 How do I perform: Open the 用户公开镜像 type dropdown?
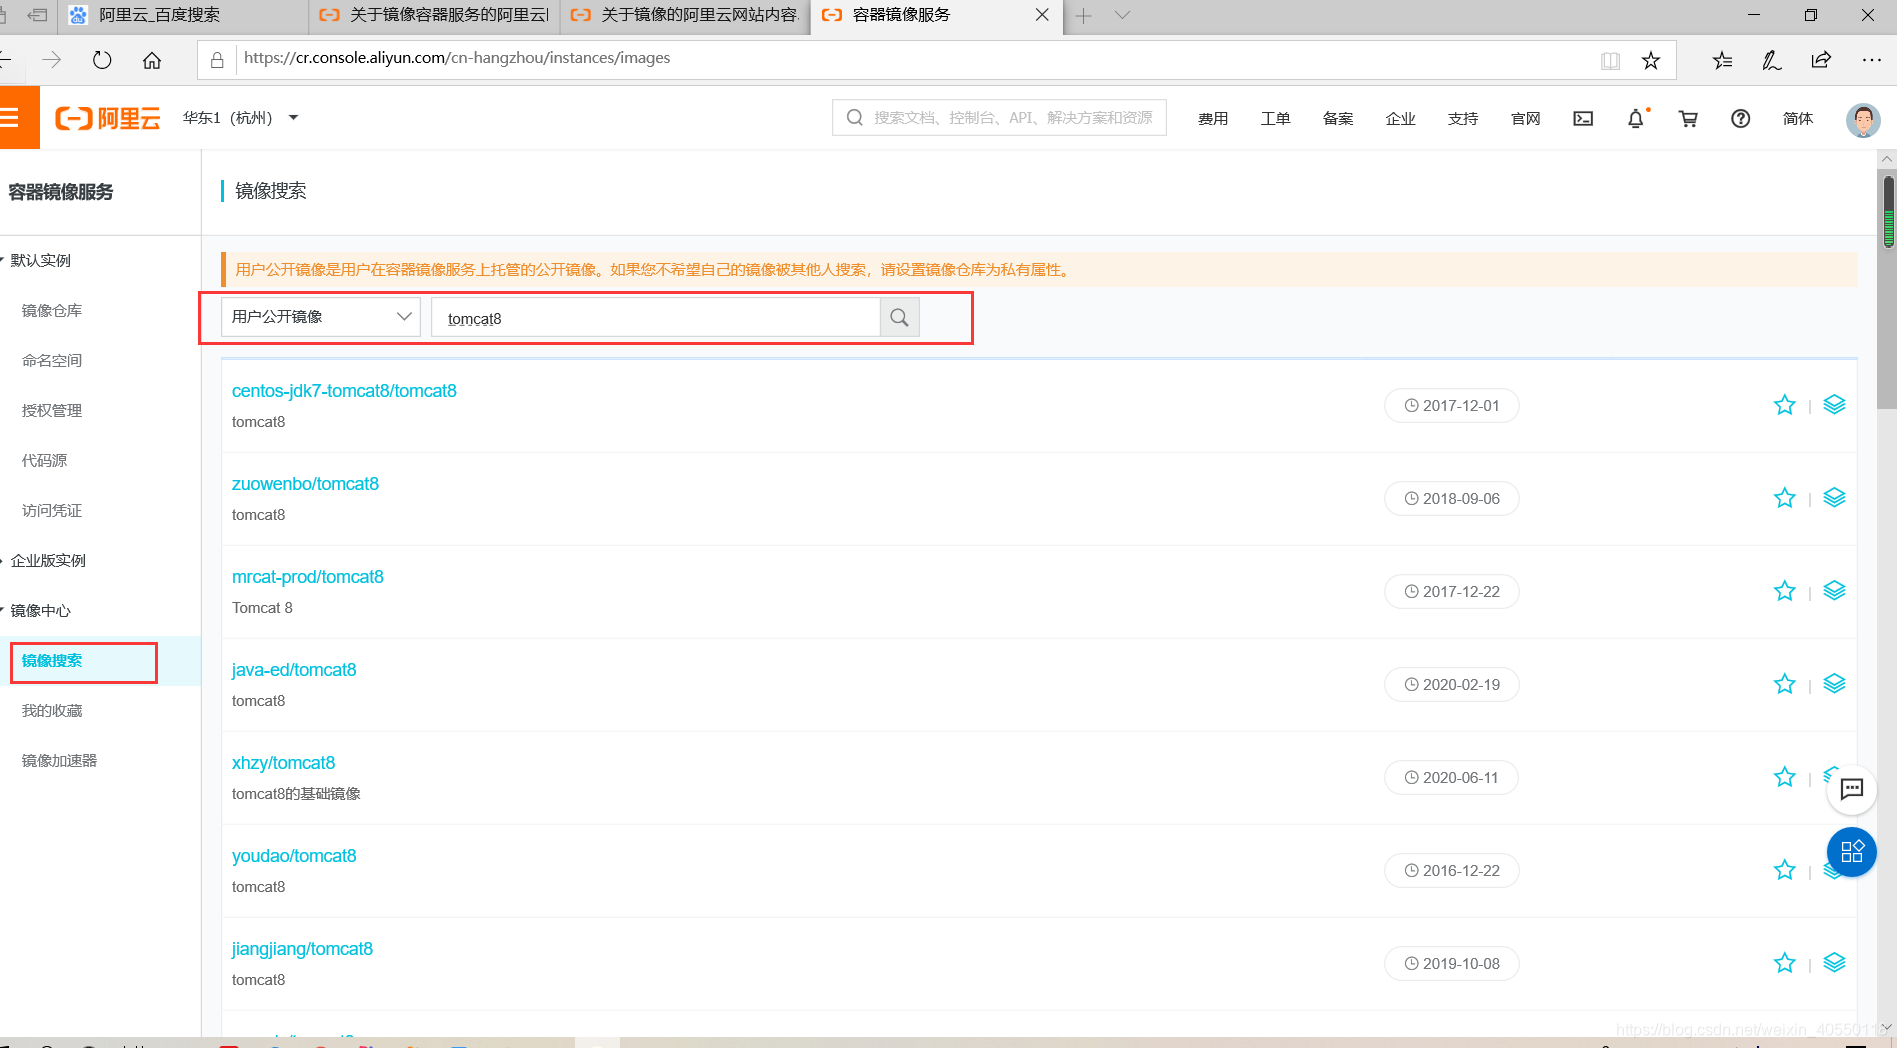(x=321, y=317)
